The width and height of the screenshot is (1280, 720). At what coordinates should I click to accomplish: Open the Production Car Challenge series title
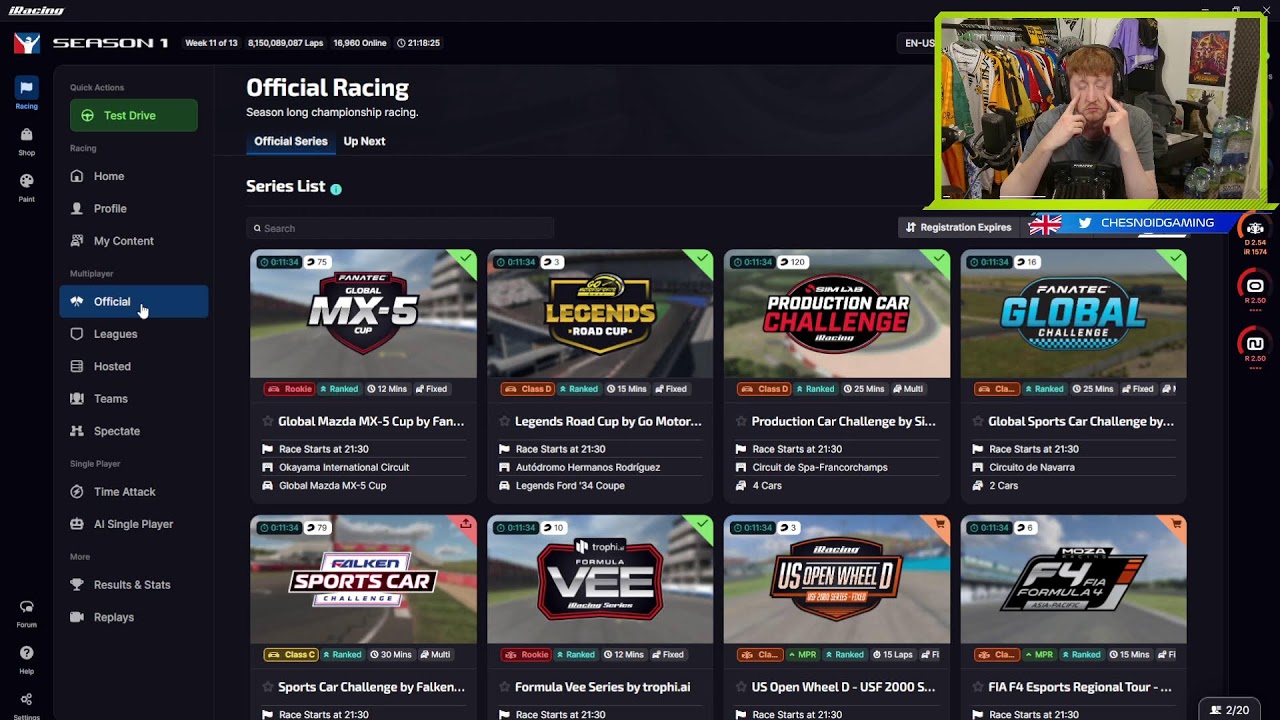[844, 421]
